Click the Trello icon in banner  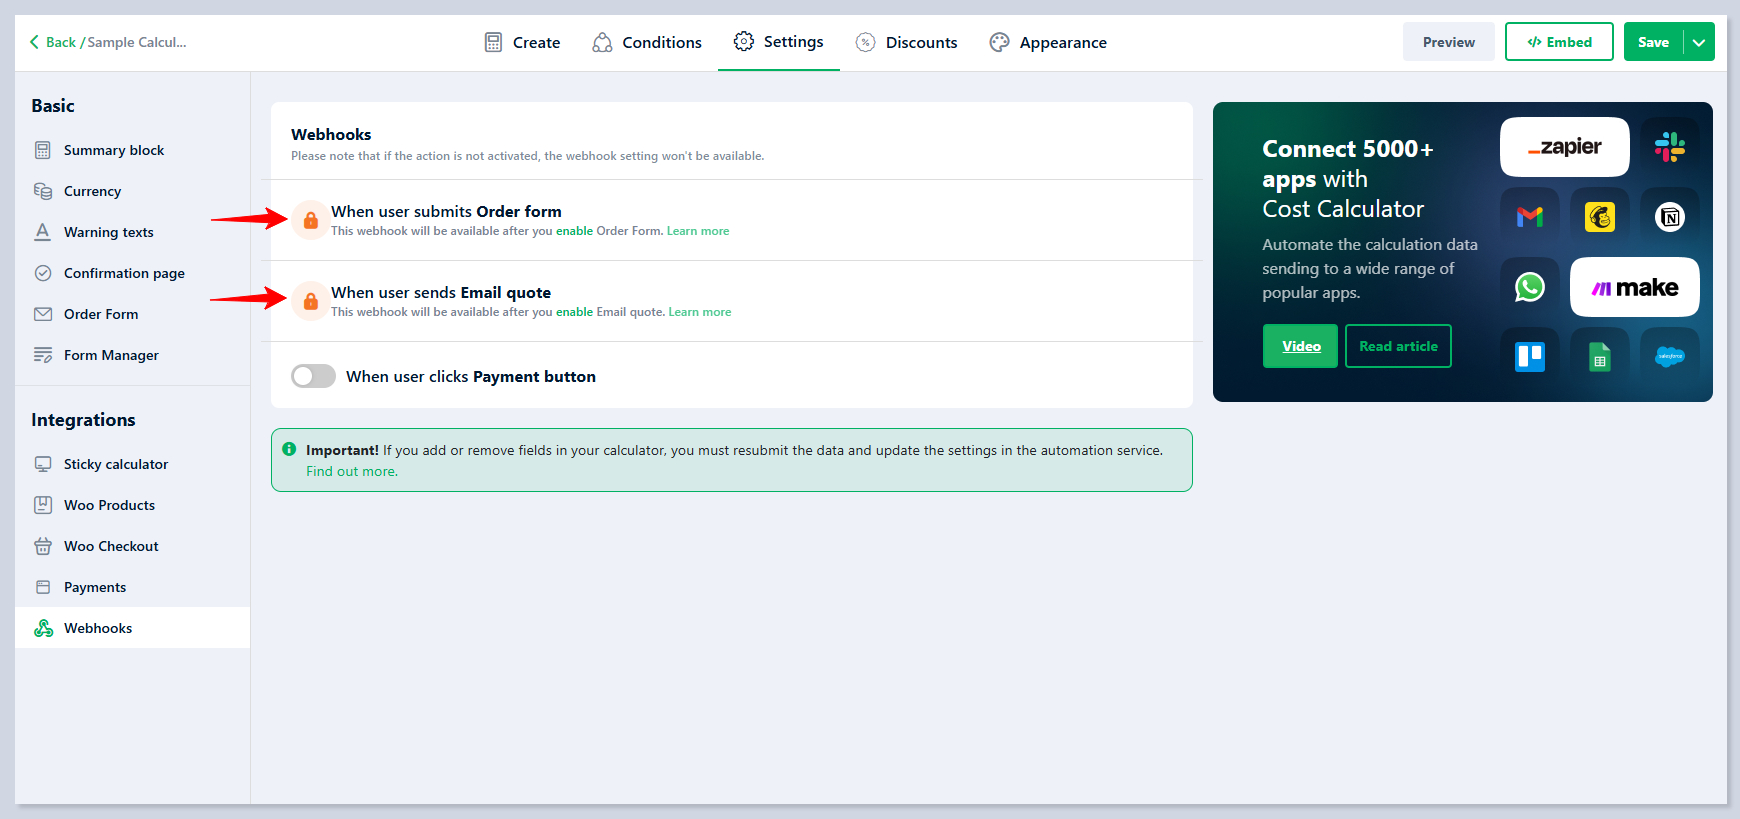point(1529,357)
